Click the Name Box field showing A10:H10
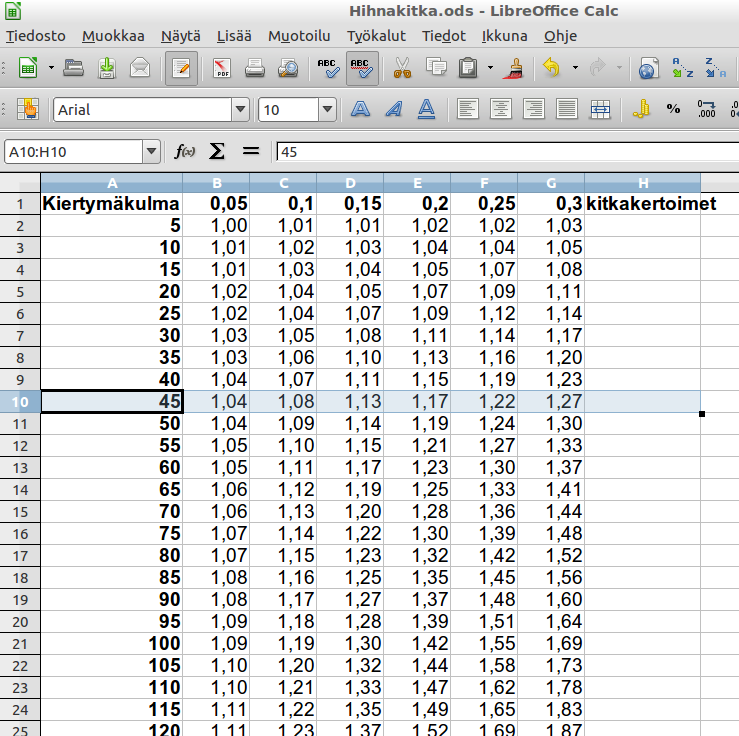 74,152
